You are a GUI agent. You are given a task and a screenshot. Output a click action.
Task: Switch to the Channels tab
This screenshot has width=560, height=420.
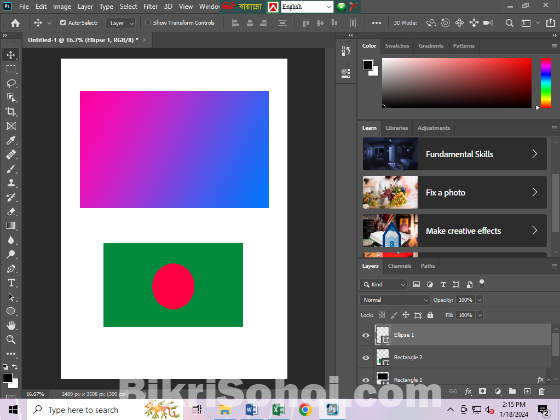click(x=399, y=266)
